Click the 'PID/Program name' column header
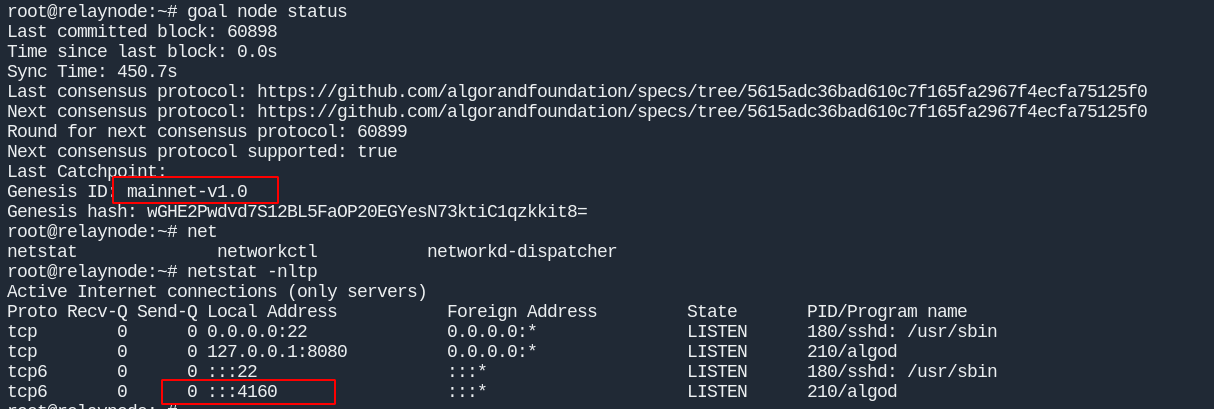The width and height of the screenshot is (1214, 409). tap(887, 312)
